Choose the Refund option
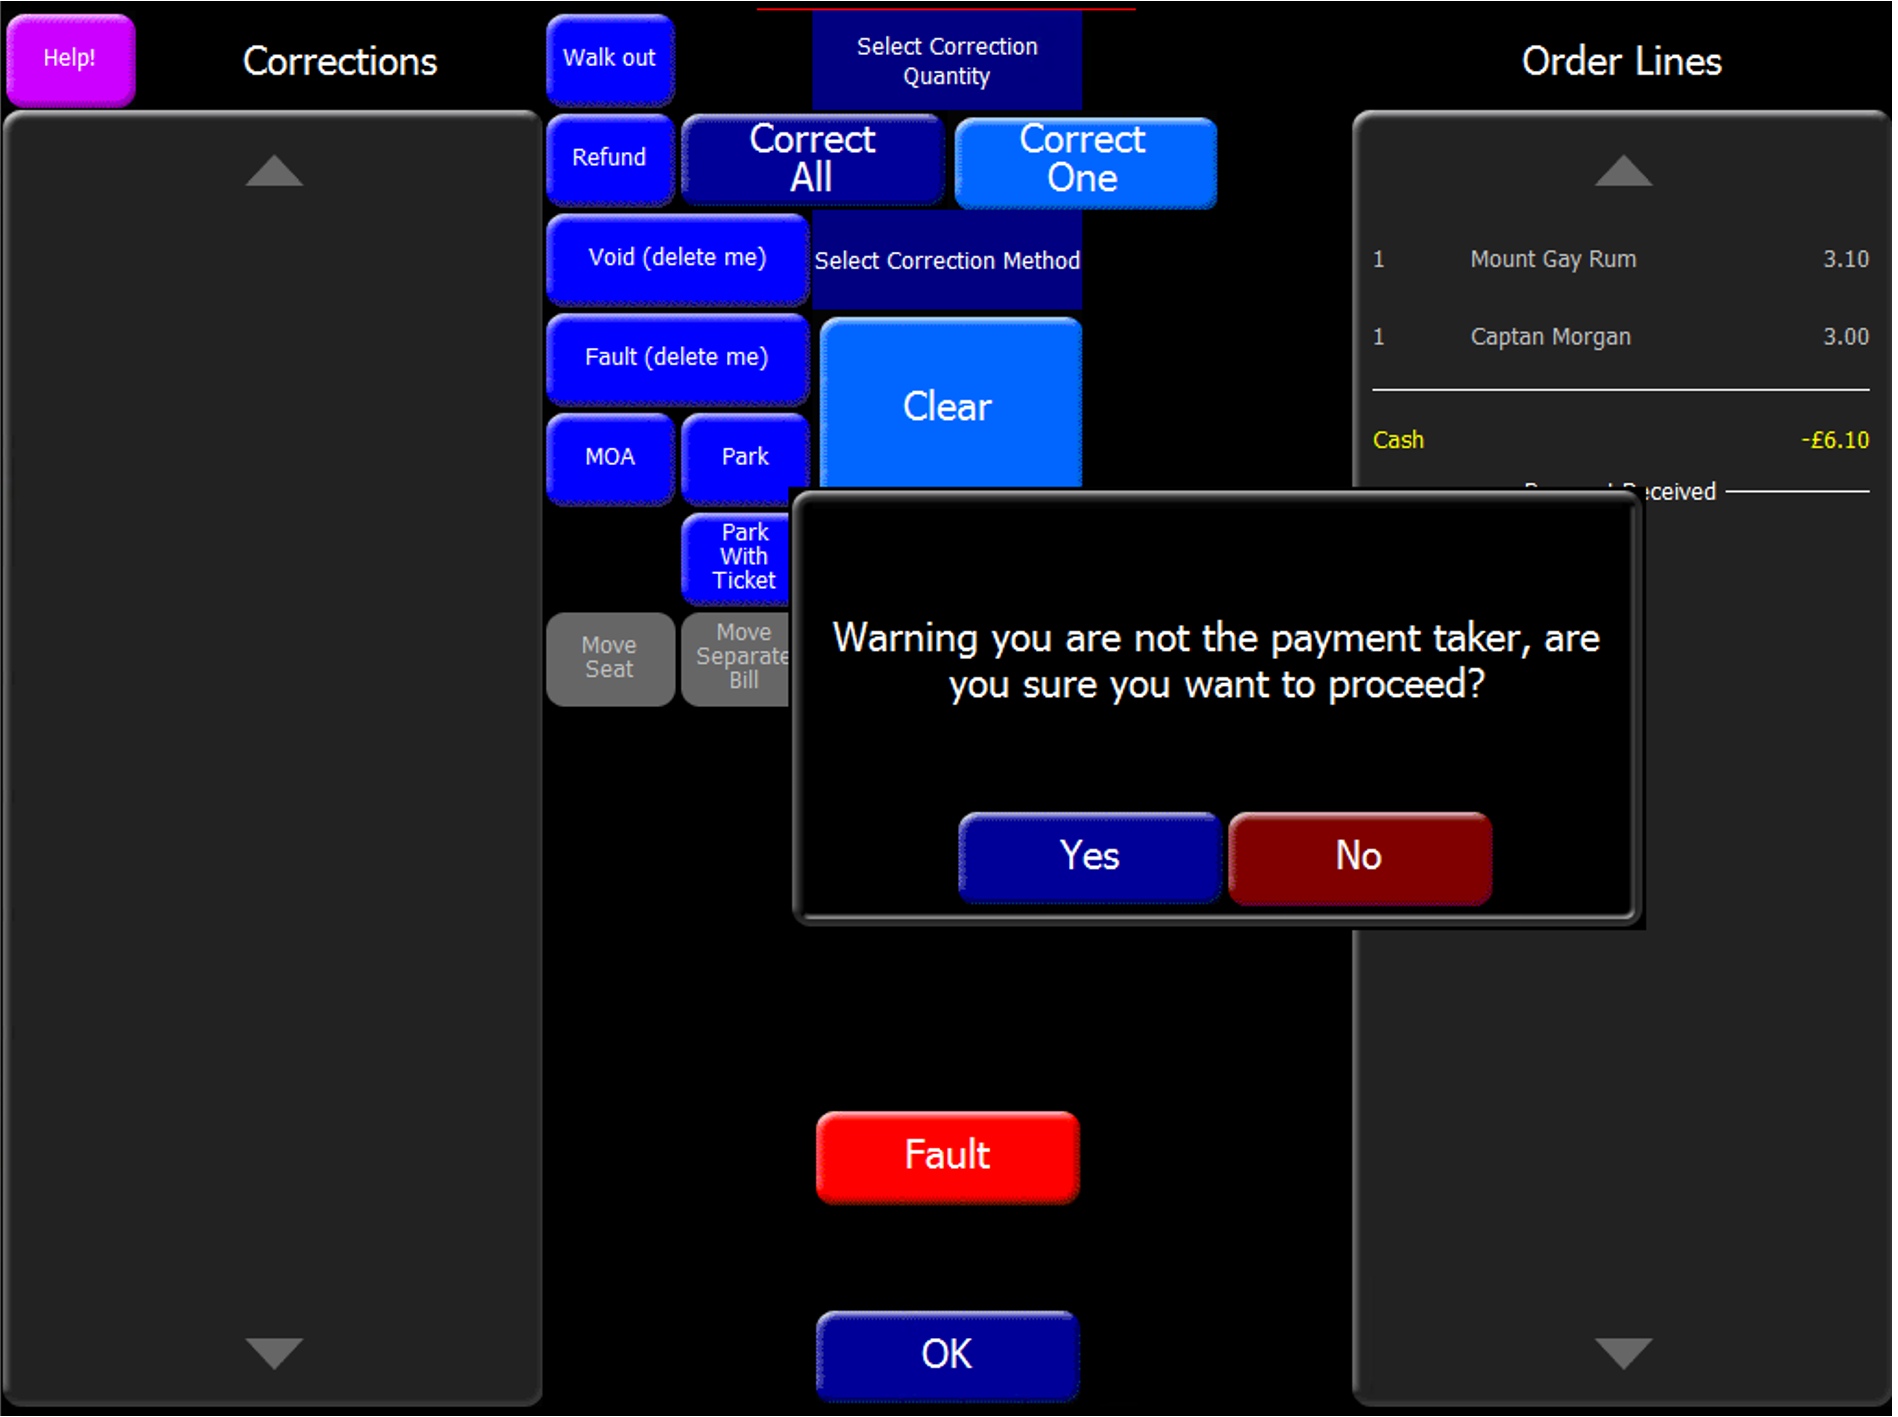Viewport: 1898px width, 1417px height. coord(609,158)
